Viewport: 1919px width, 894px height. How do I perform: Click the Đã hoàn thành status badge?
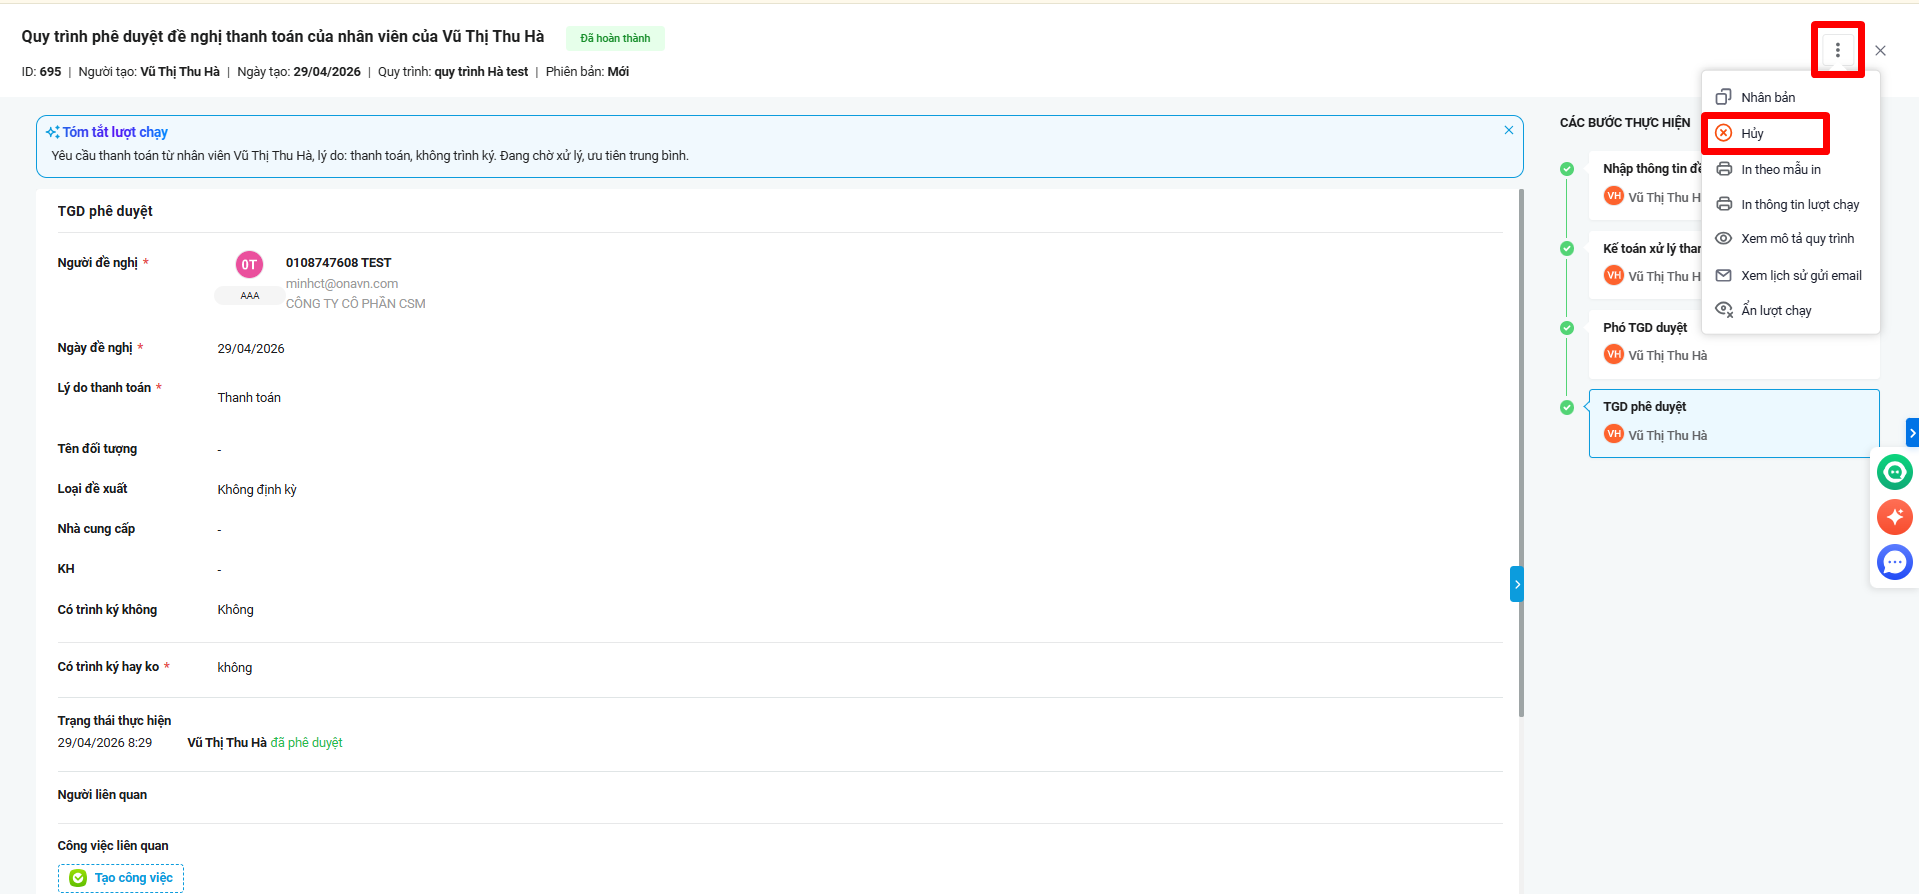pyautogui.click(x=615, y=38)
